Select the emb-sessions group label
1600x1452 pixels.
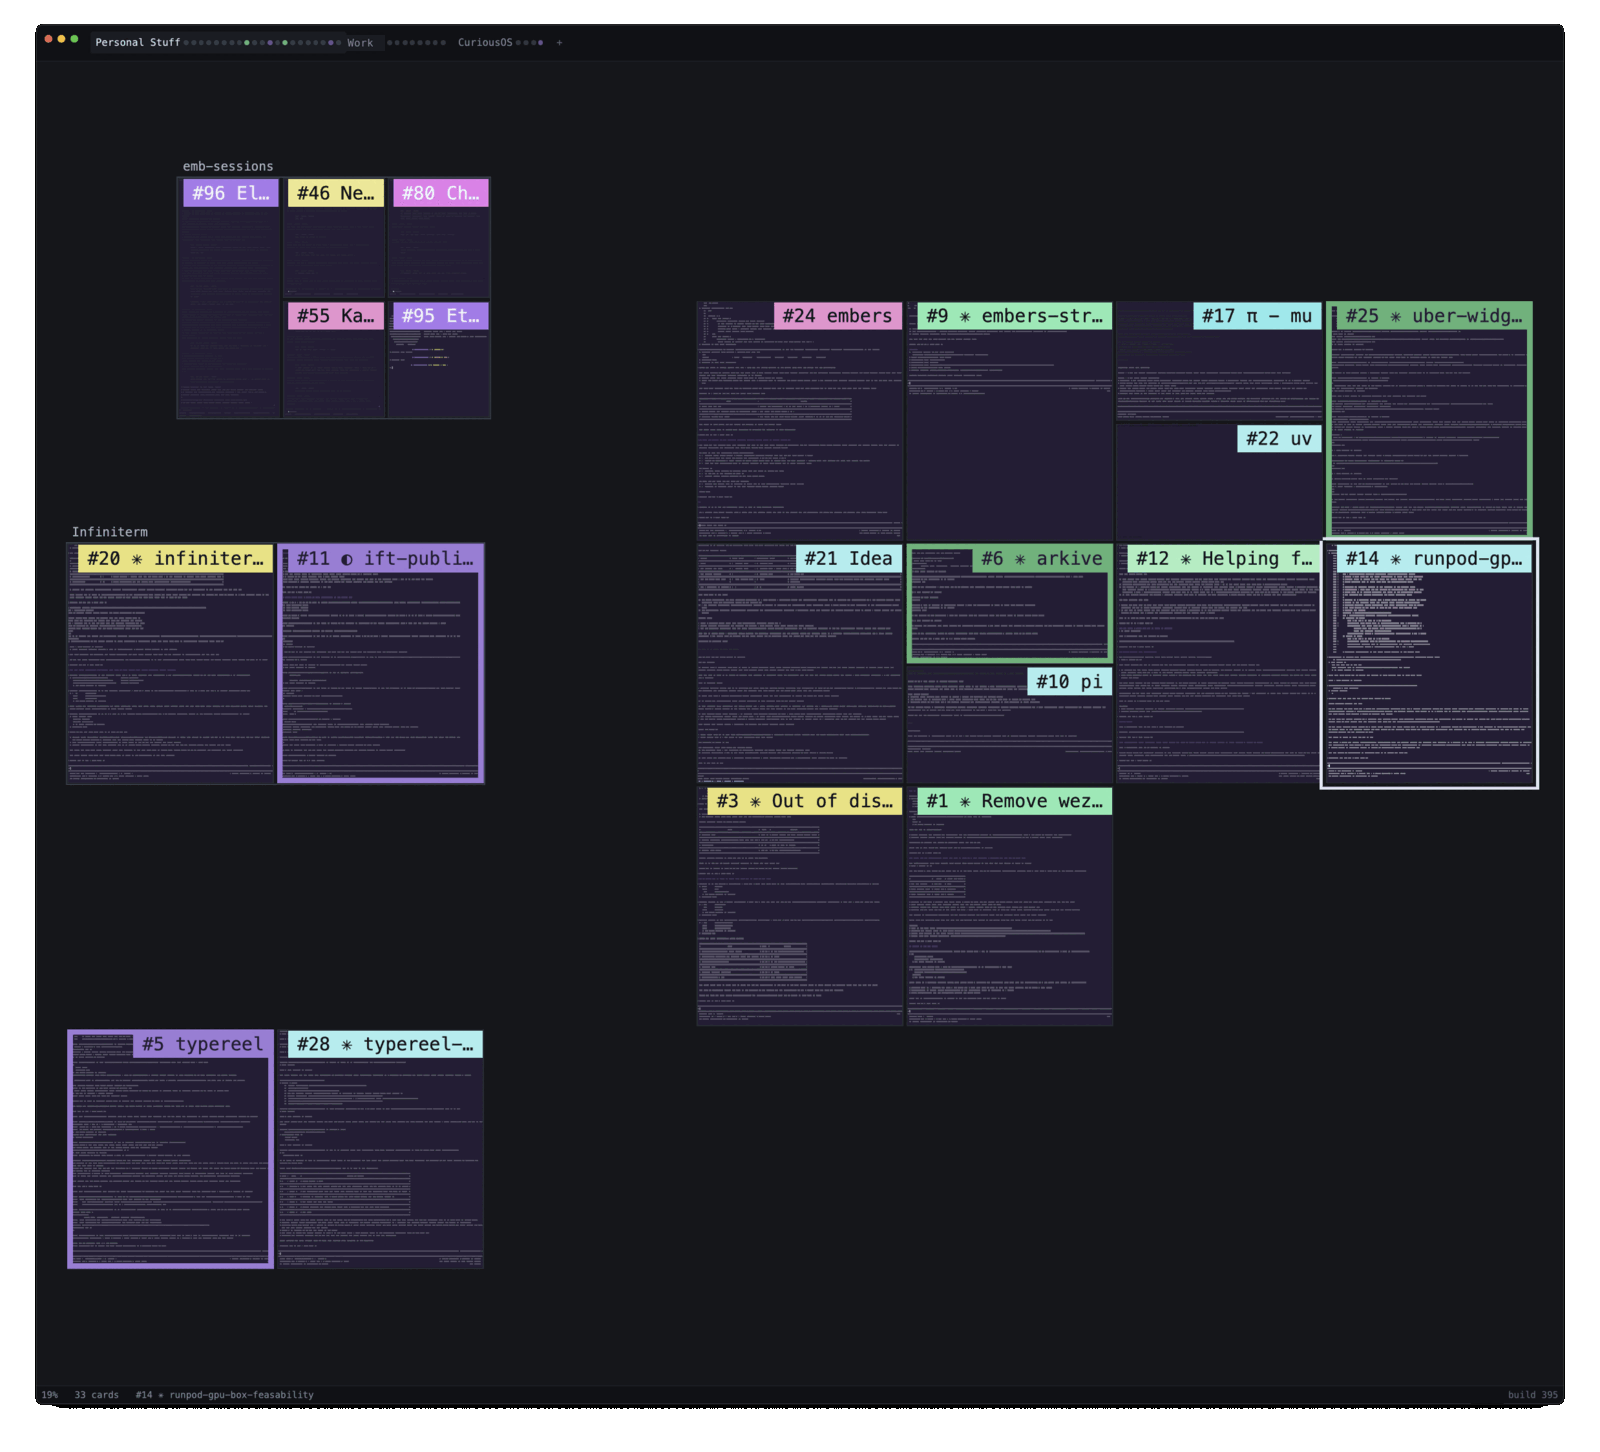[228, 166]
